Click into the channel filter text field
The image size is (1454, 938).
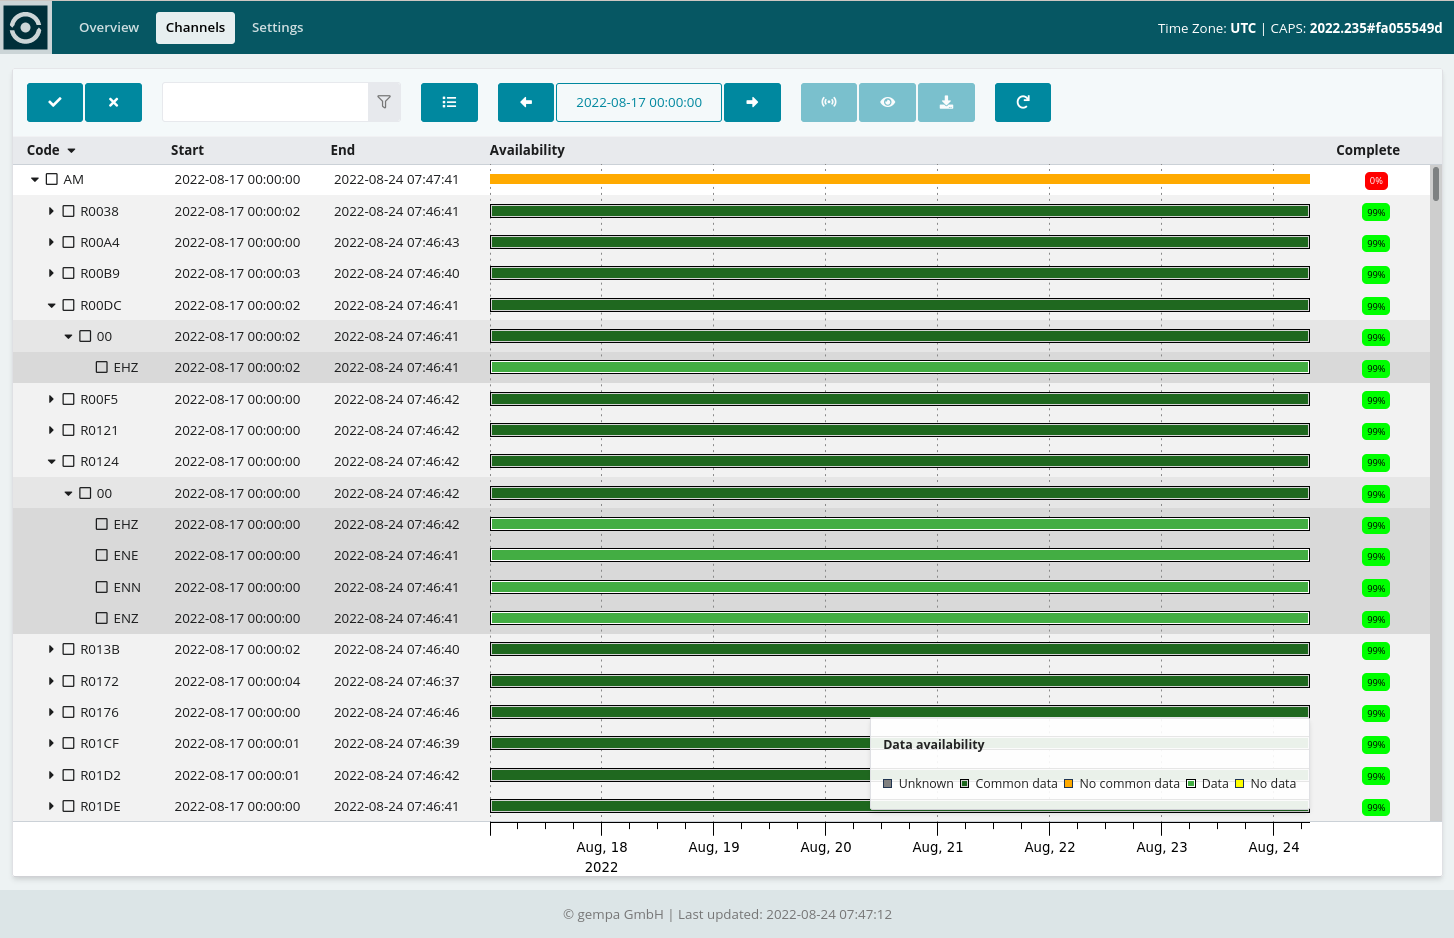pyautogui.click(x=265, y=102)
